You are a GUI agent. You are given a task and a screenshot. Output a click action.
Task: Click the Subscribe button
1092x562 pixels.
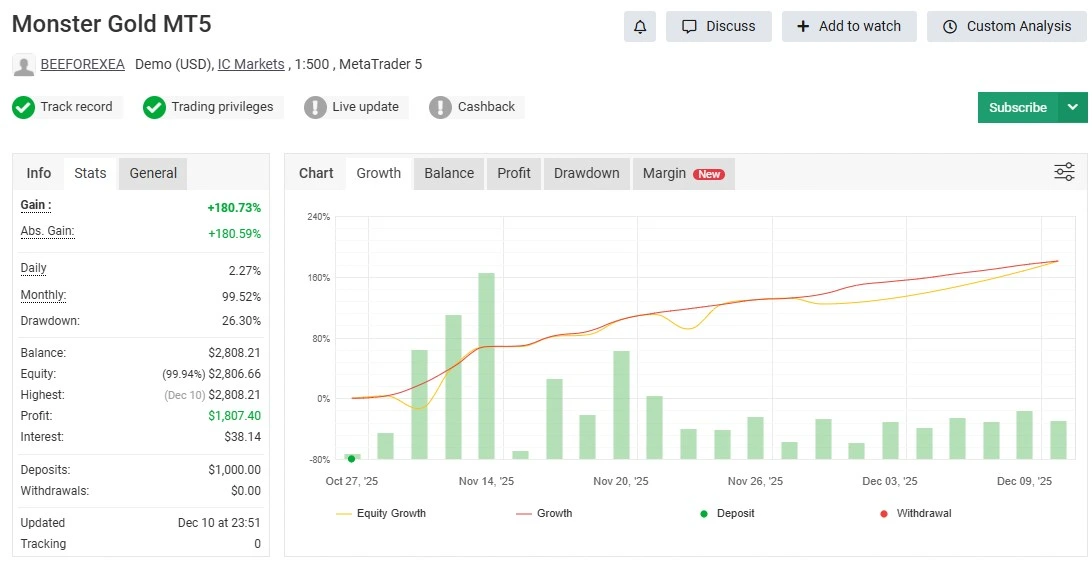click(x=1017, y=107)
